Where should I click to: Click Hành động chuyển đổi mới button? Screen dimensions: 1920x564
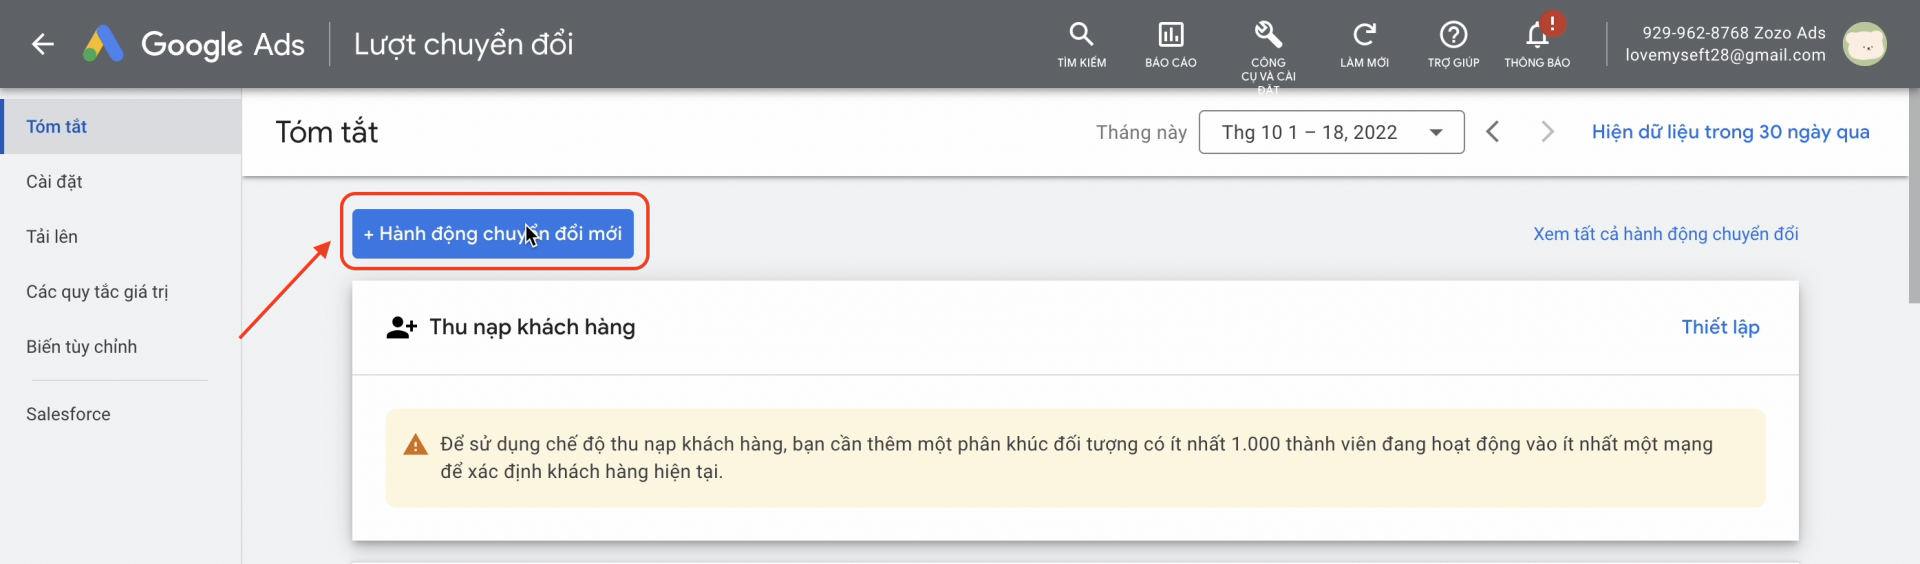[493, 234]
